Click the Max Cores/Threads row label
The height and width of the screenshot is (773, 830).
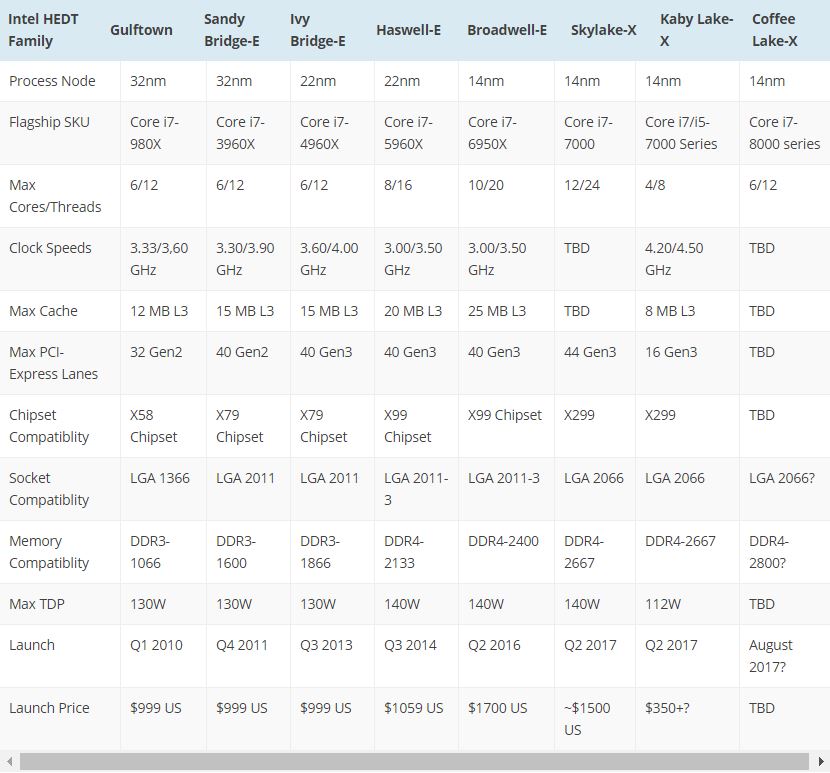(55, 196)
